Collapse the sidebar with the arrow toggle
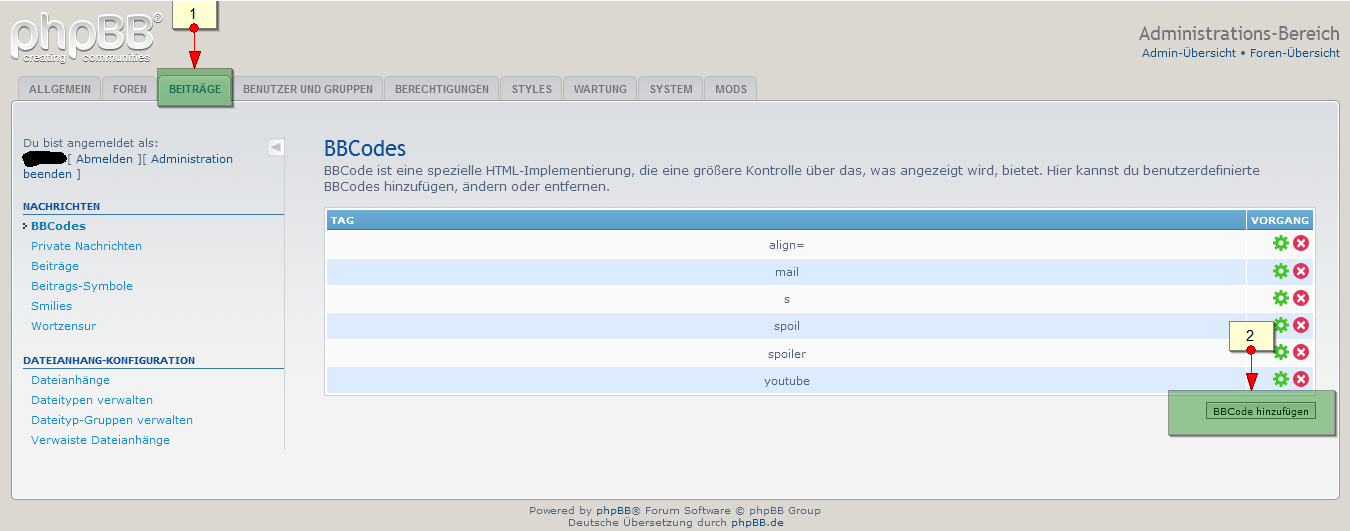Image resolution: width=1350 pixels, height=531 pixels. pyautogui.click(x=276, y=148)
